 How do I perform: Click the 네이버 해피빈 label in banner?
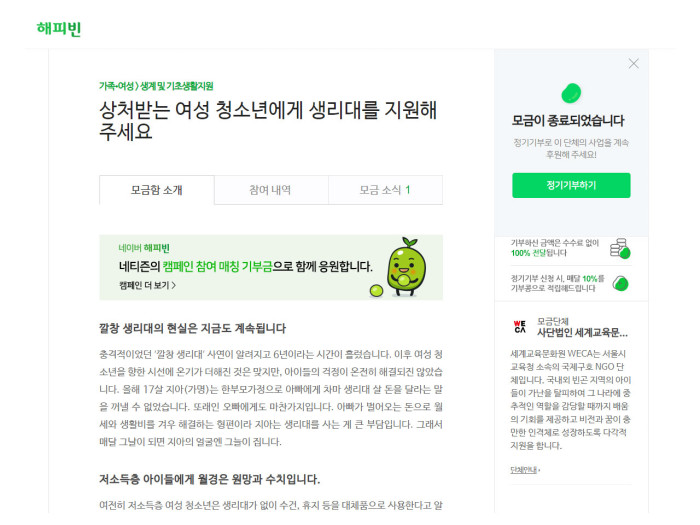pos(144,248)
